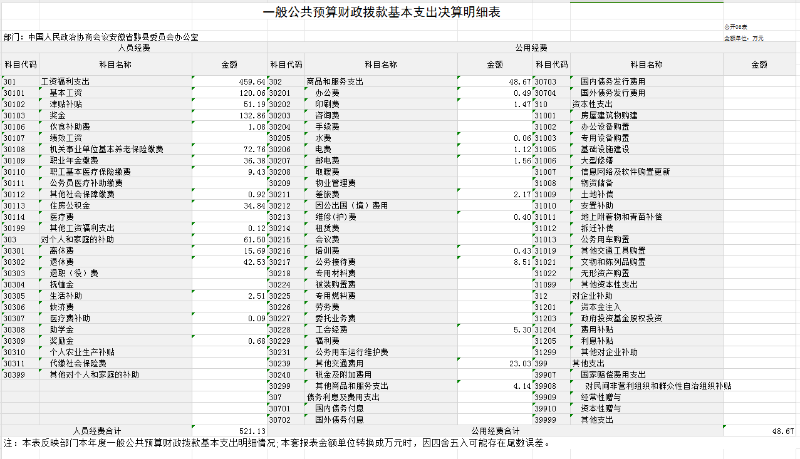Select the 注 footnote text at the bottom
Screen dimensions: 800x459
[x=280, y=442]
